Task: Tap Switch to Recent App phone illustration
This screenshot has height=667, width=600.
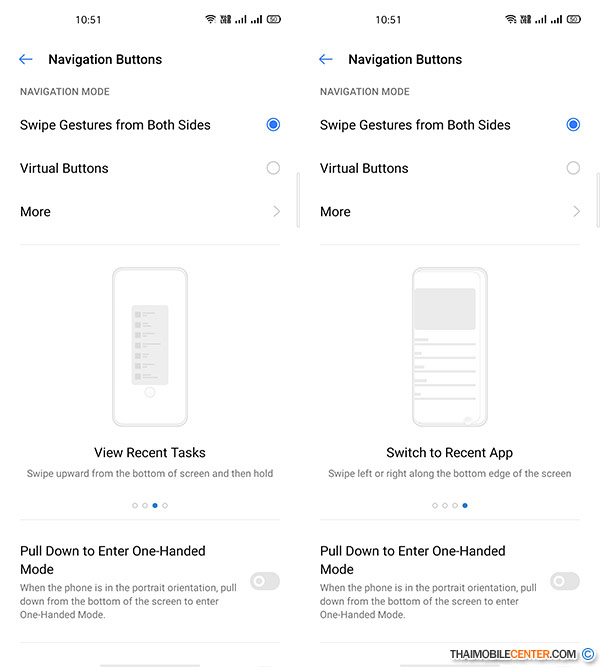Action: pyautogui.click(x=450, y=347)
